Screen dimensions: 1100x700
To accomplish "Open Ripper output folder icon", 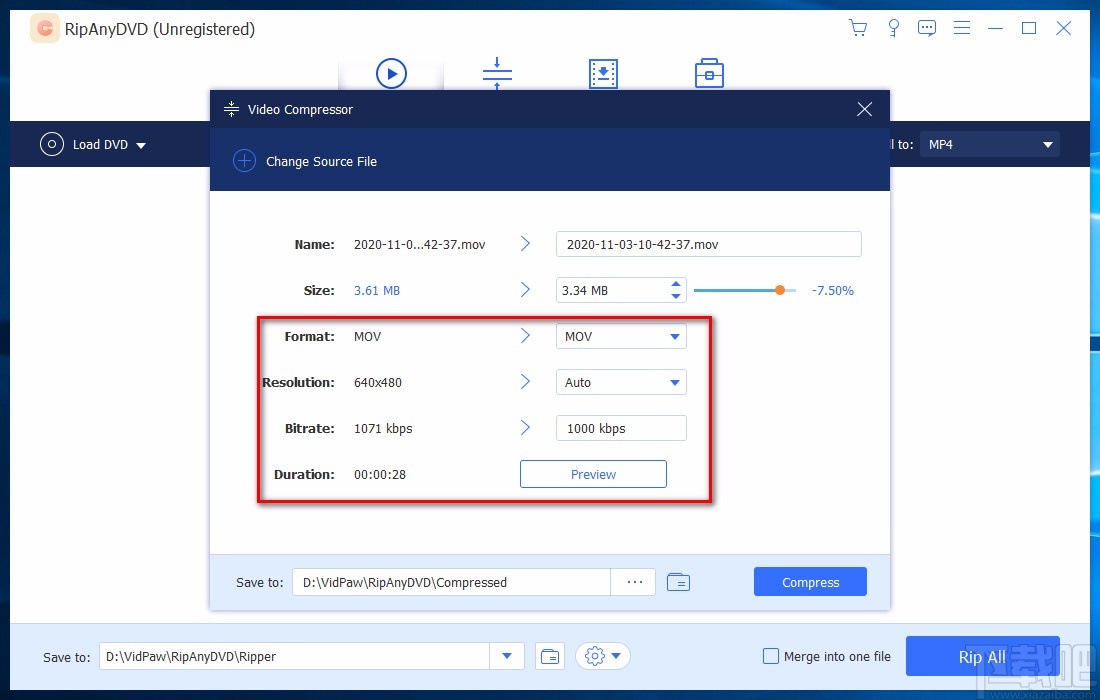I will (551, 657).
